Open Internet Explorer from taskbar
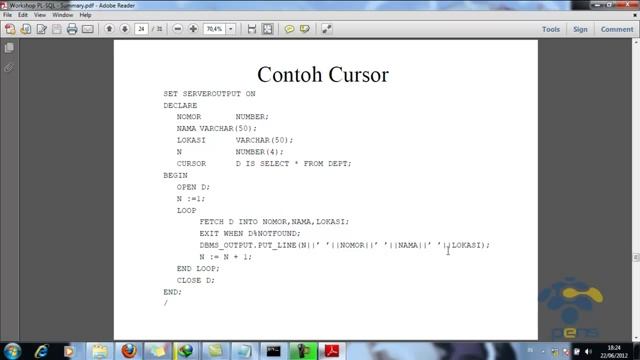Viewport: 640px width, 360px height. point(42,351)
